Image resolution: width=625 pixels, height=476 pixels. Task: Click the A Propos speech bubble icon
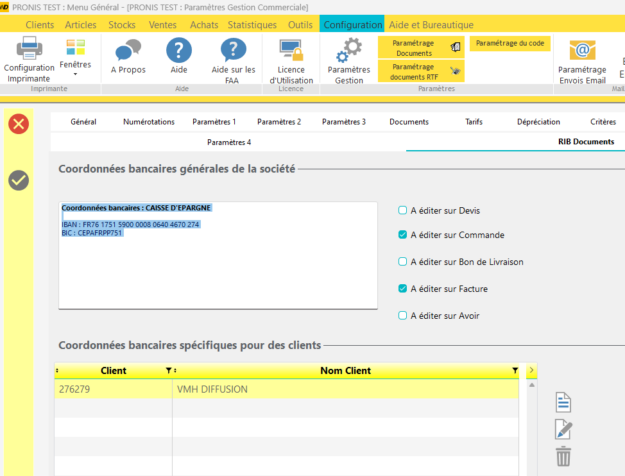(x=128, y=50)
